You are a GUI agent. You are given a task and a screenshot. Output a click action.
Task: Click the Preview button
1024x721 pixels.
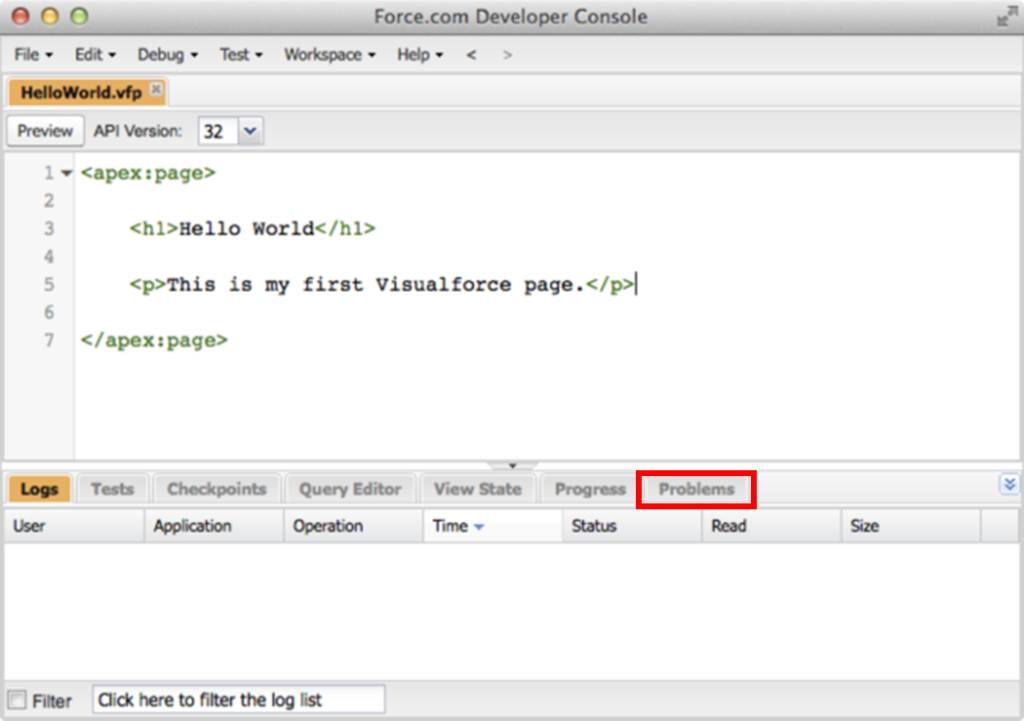(x=45, y=131)
